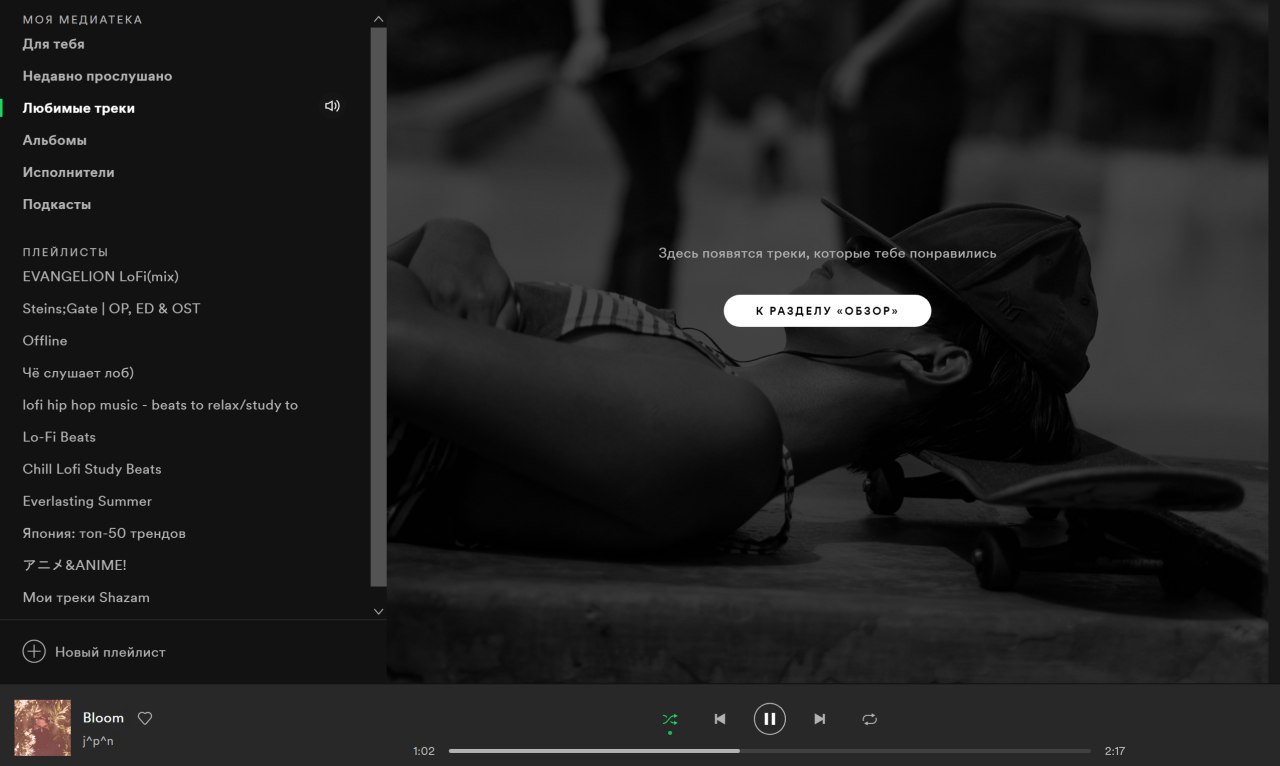The height and width of the screenshot is (766, 1280).
Task: Open Everlasting Summer playlist
Action: [x=87, y=501]
